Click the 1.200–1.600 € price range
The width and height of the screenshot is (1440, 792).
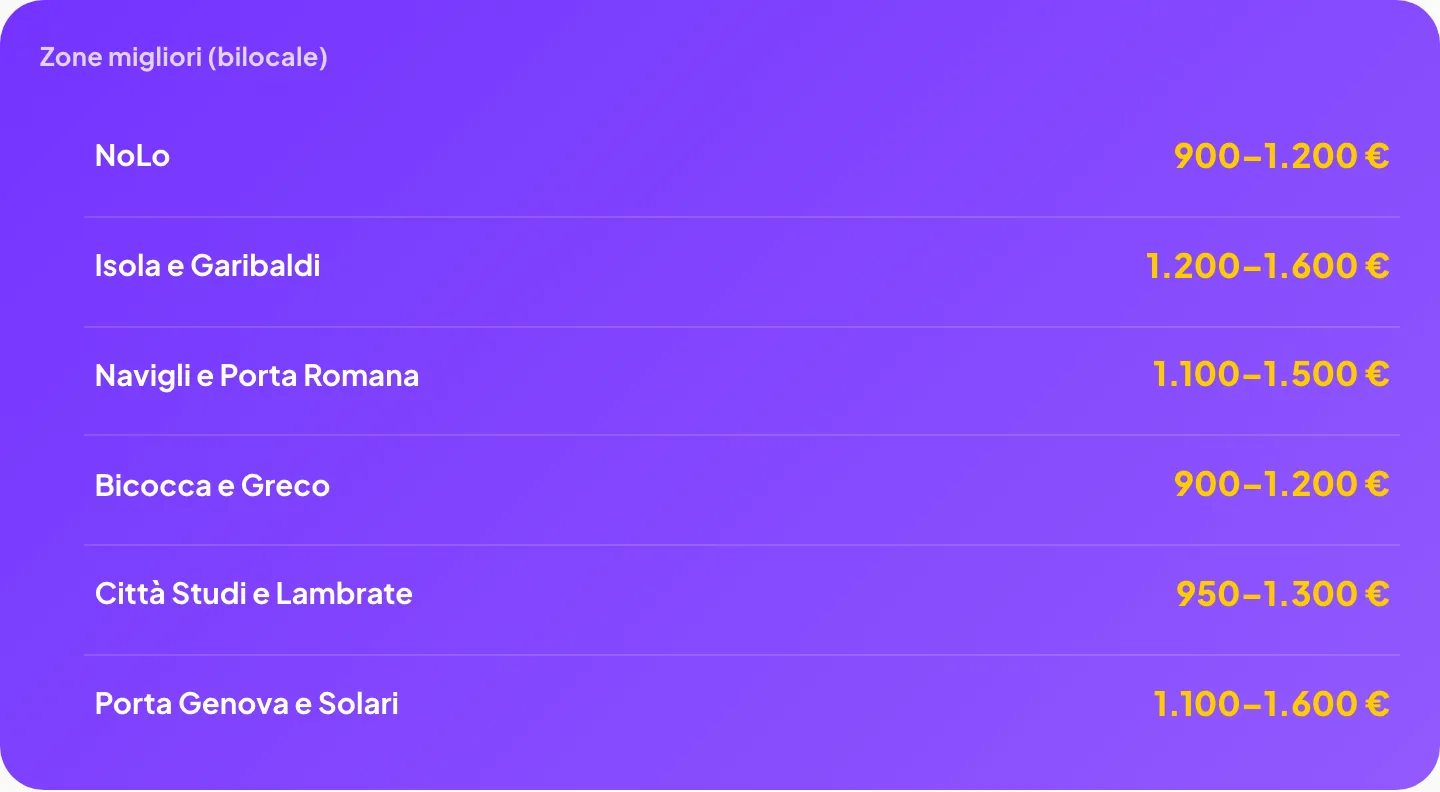(x=1268, y=265)
